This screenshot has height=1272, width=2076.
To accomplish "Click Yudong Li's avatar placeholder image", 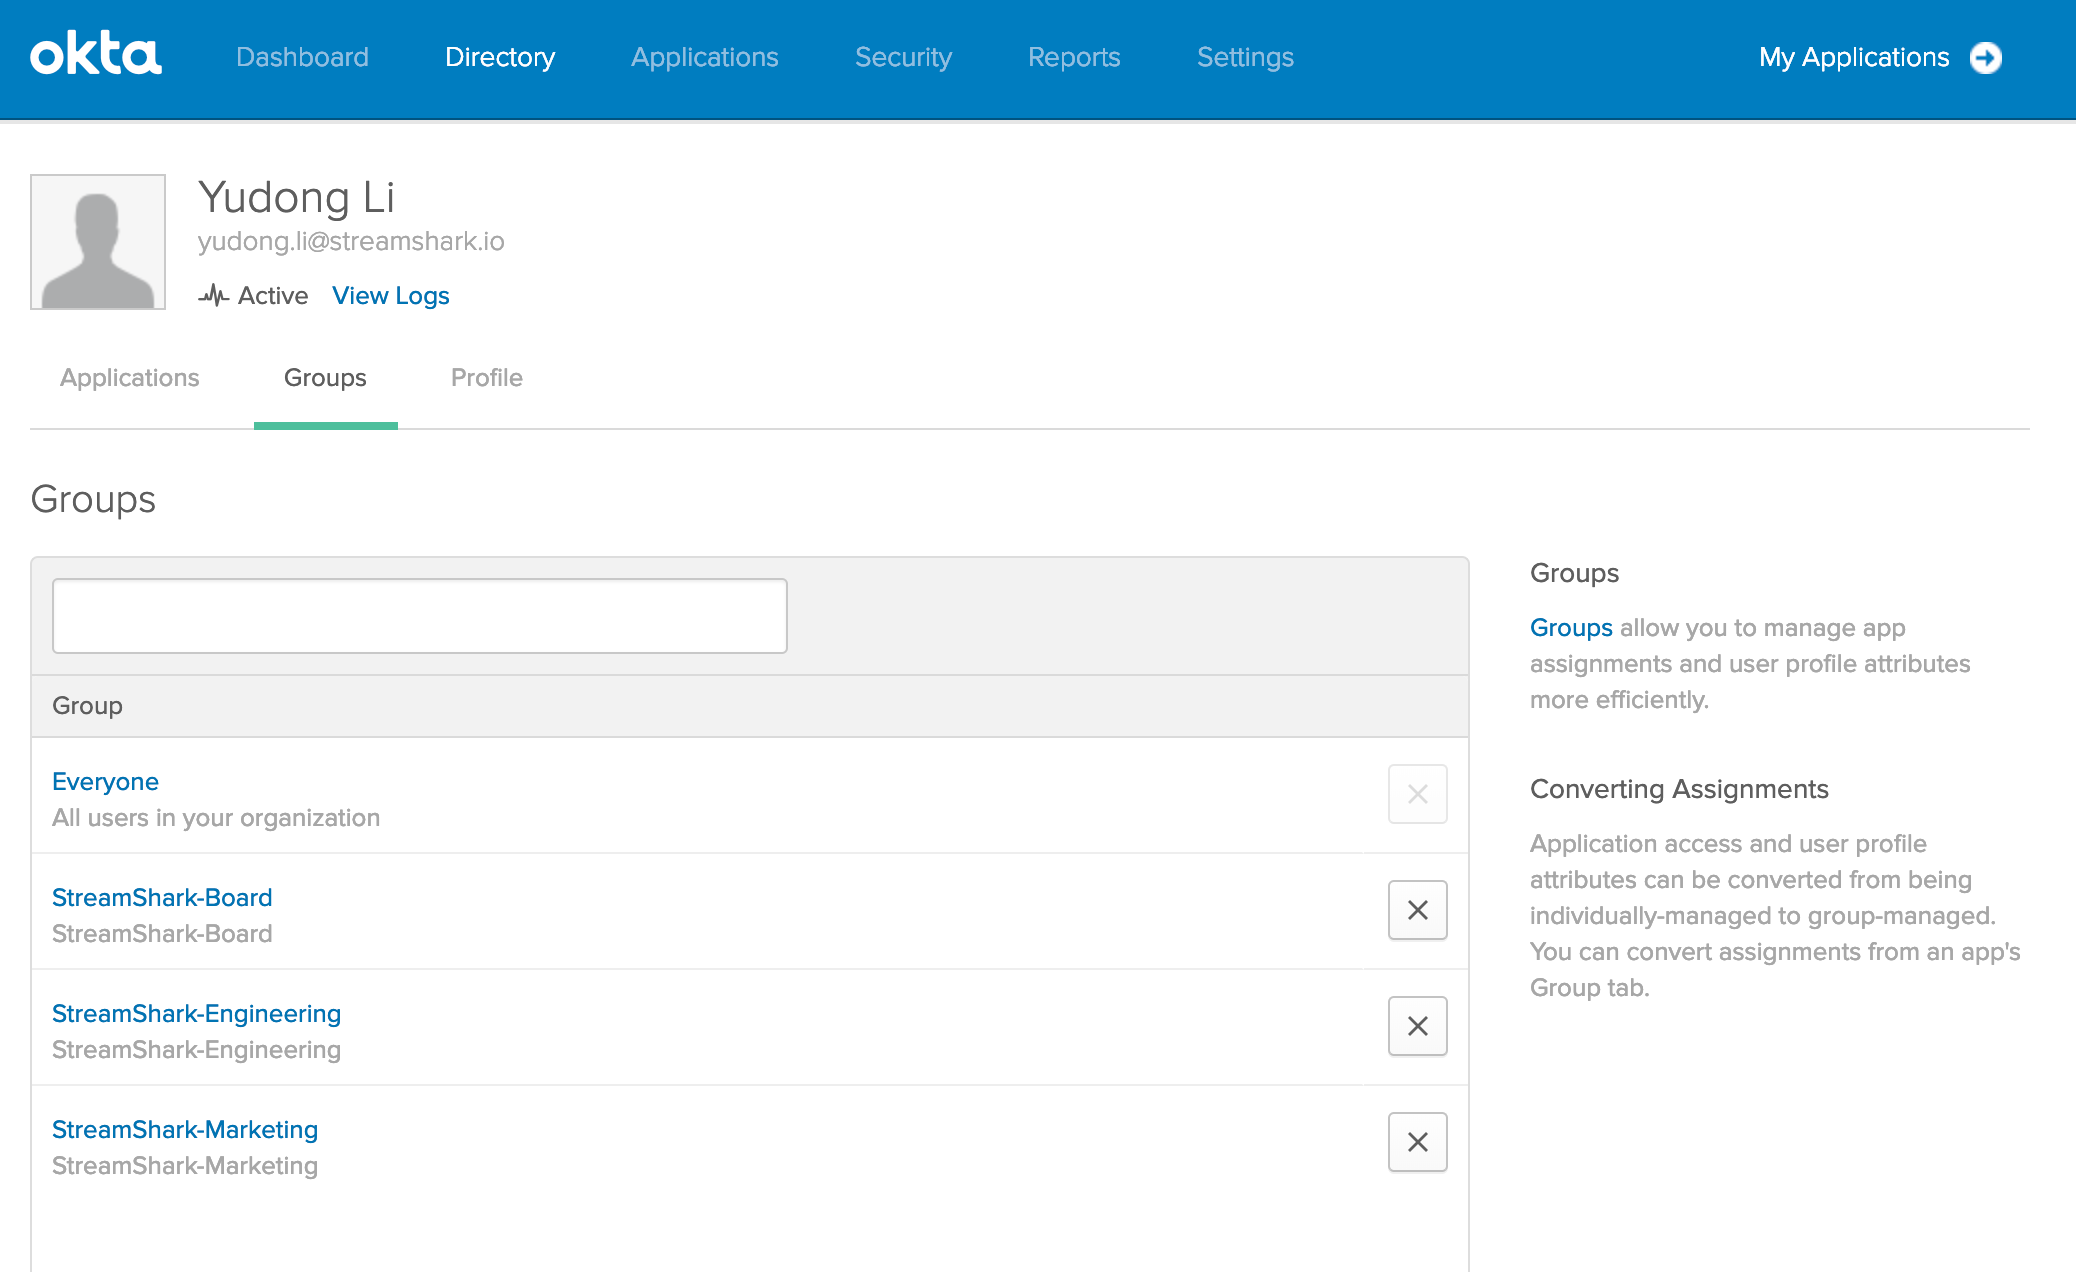I will pyautogui.click(x=98, y=242).
